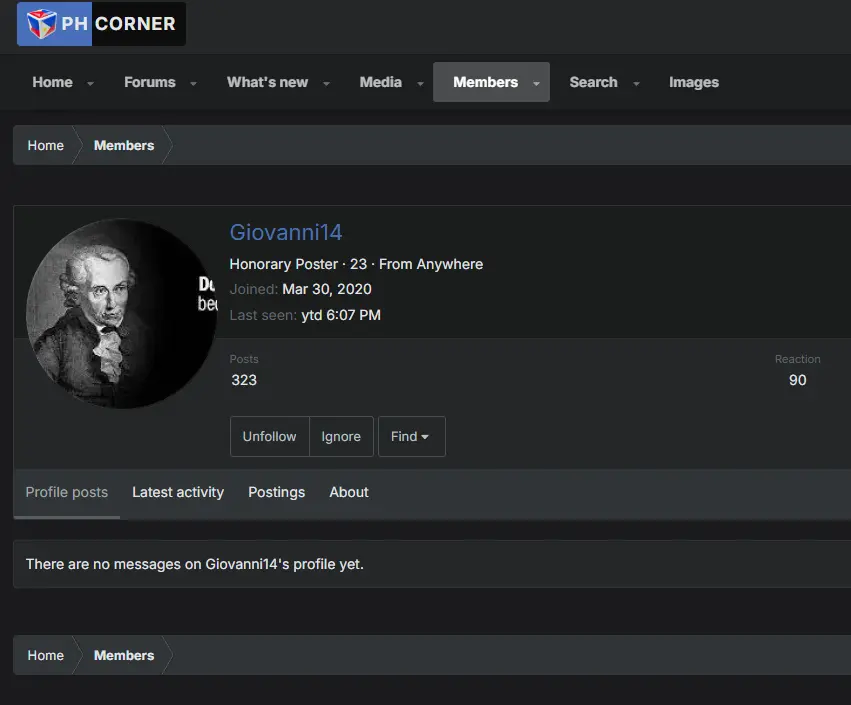Go to Members in top breadcrumb
Image resolution: width=851 pixels, height=705 pixels.
[x=124, y=145]
